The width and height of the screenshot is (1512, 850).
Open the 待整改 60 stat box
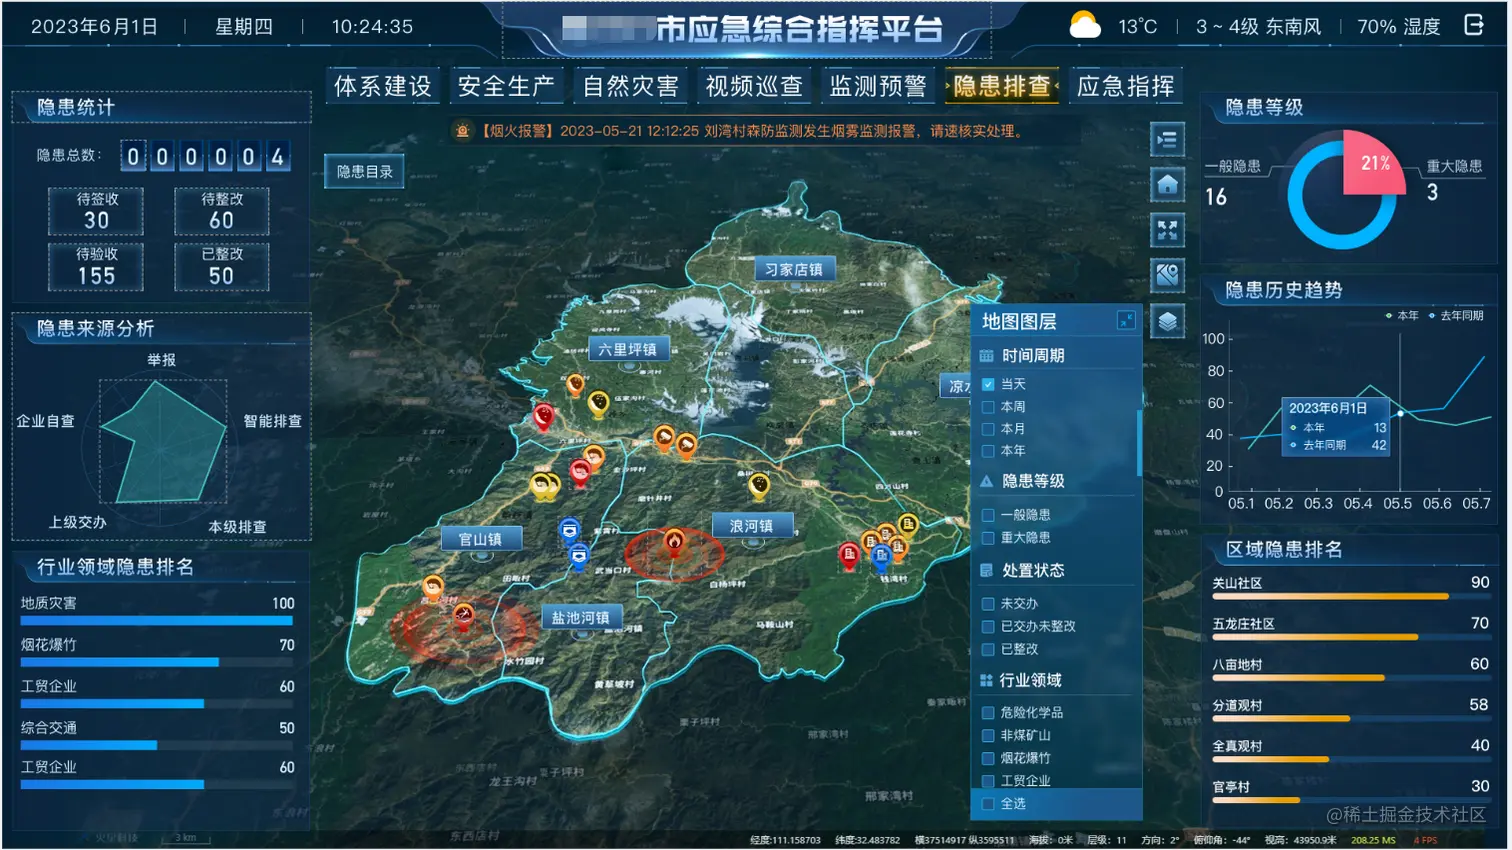(221, 212)
